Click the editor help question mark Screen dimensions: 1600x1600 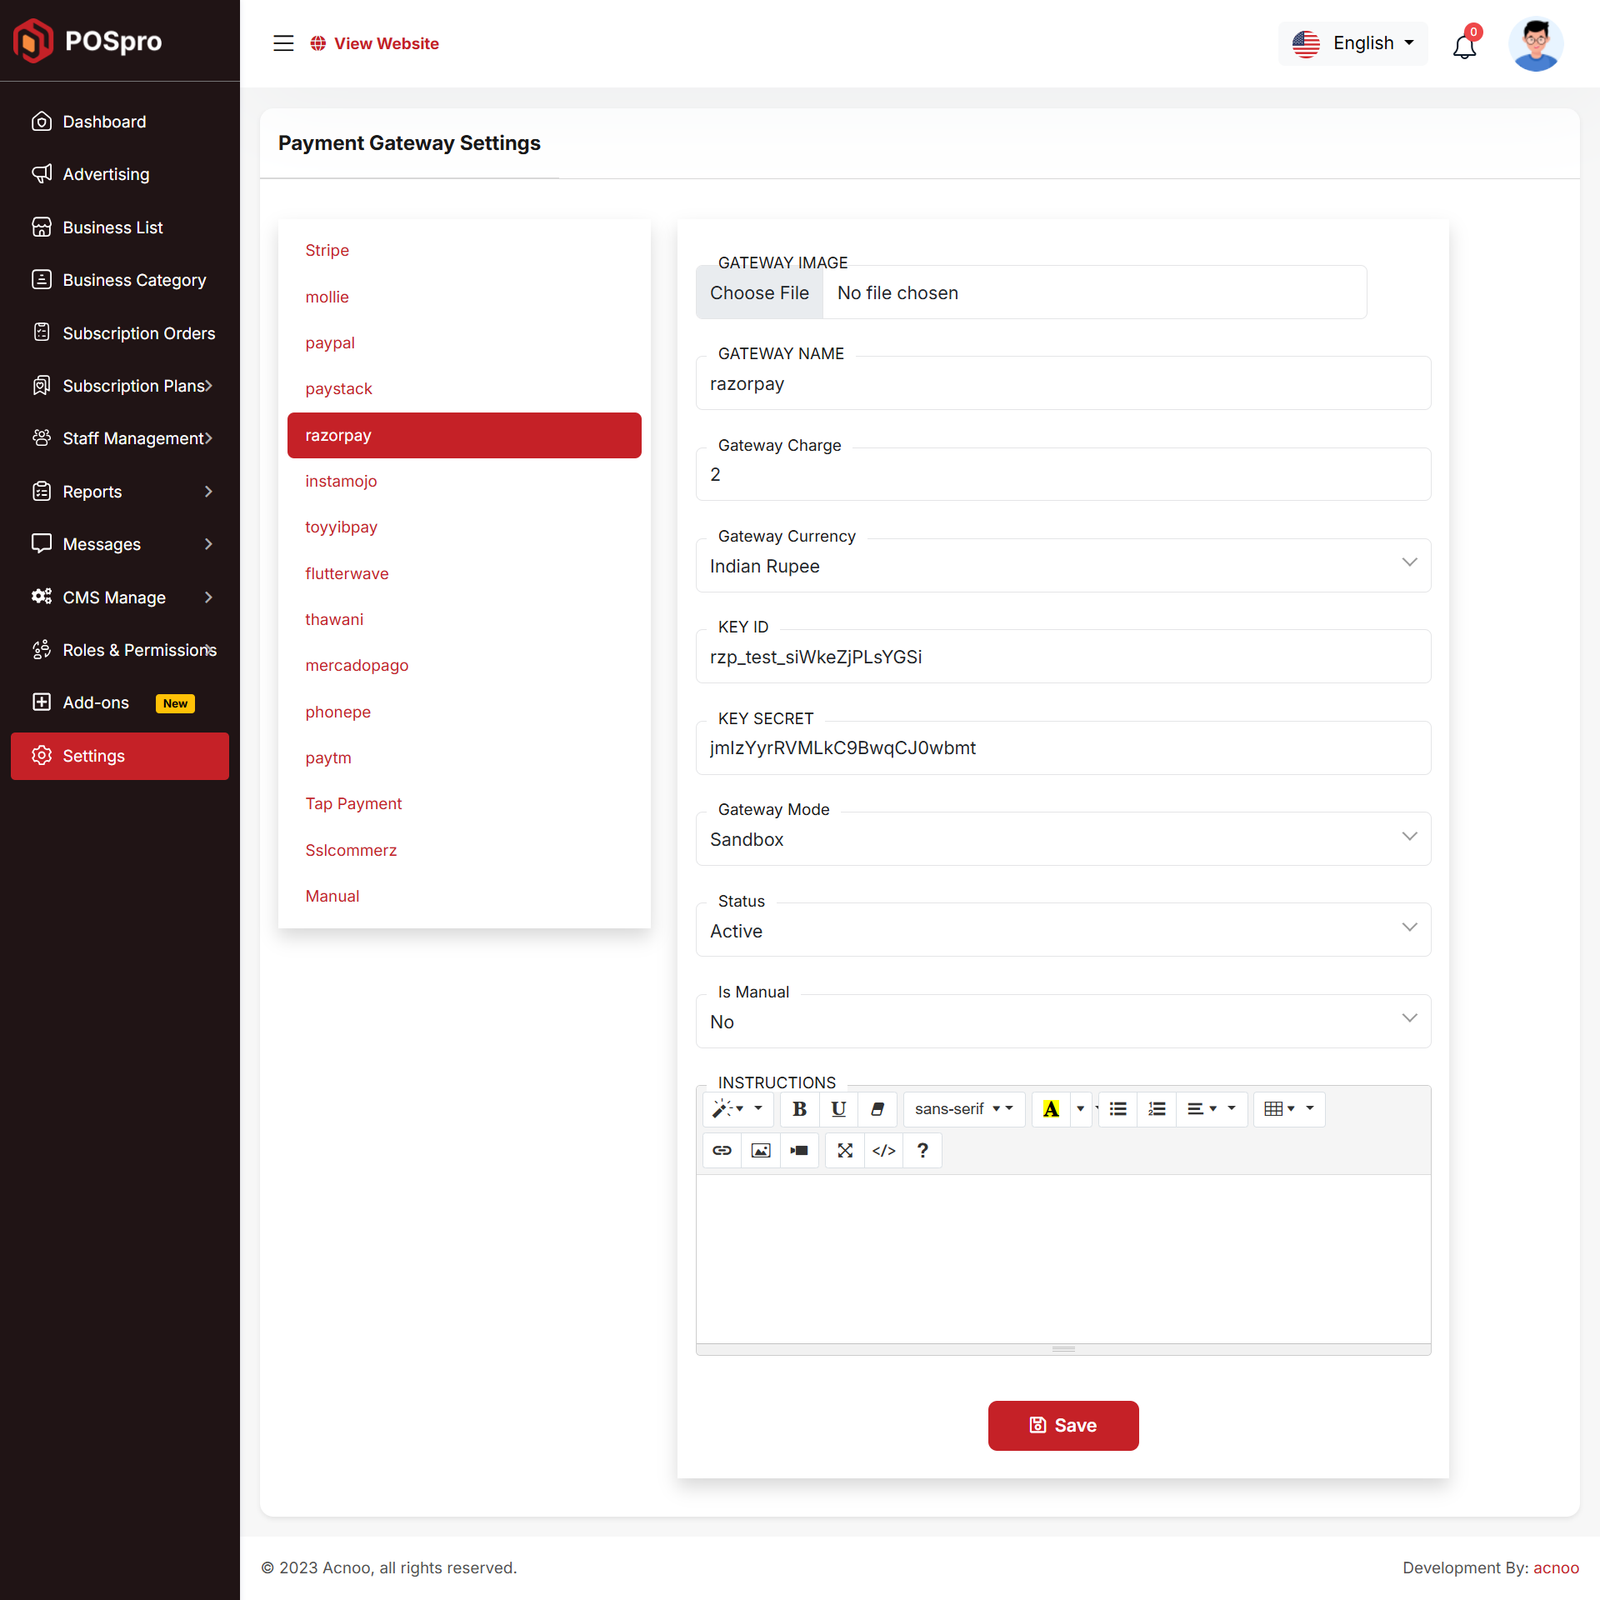(x=922, y=1151)
